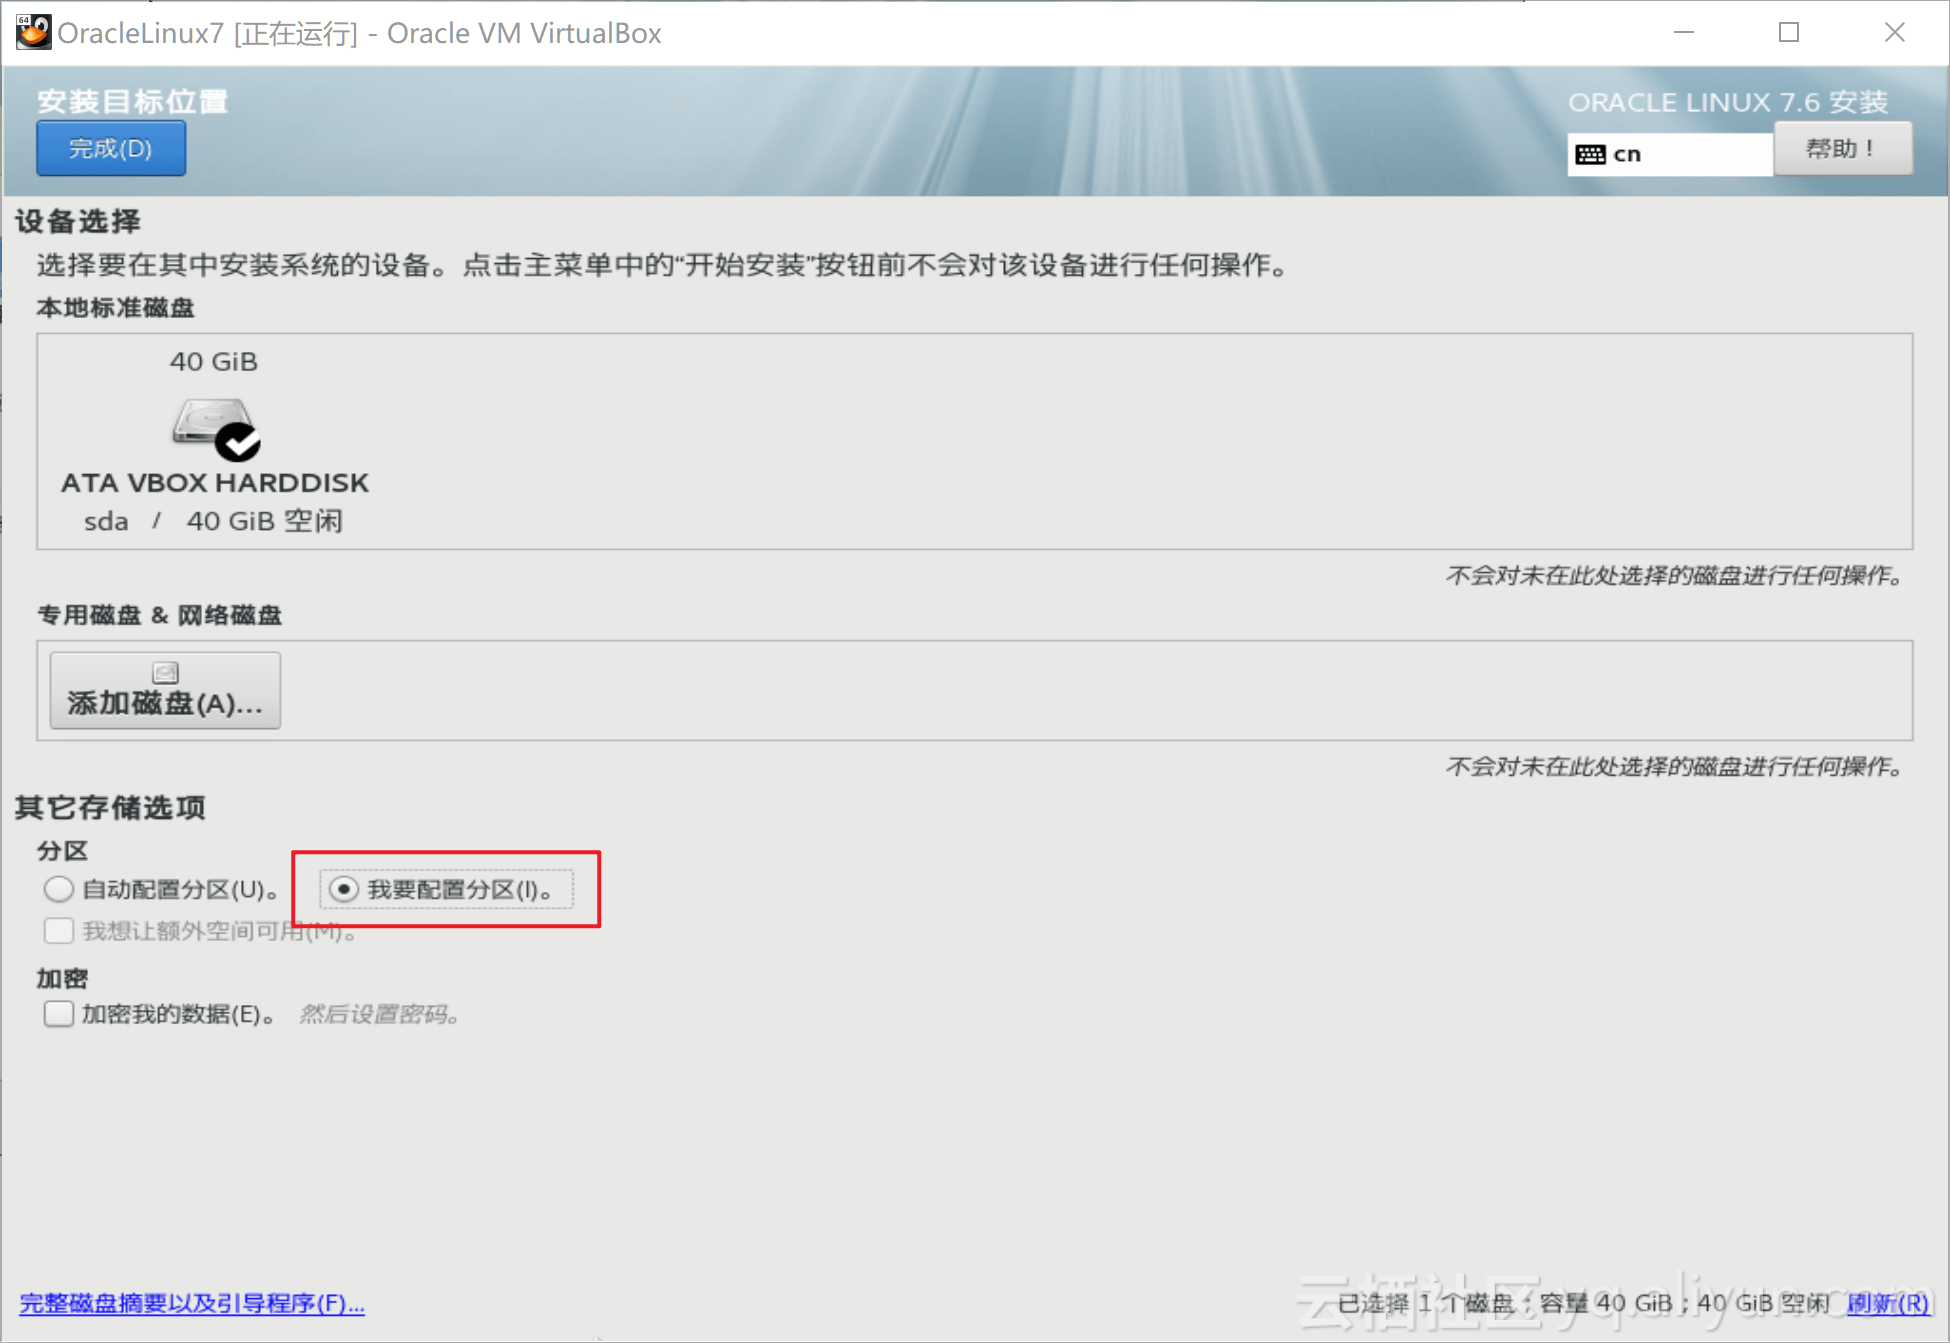Click the 添加磁盘(A)... button
Image resolution: width=1950 pixels, height=1343 pixels.
pyautogui.click(x=165, y=691)
